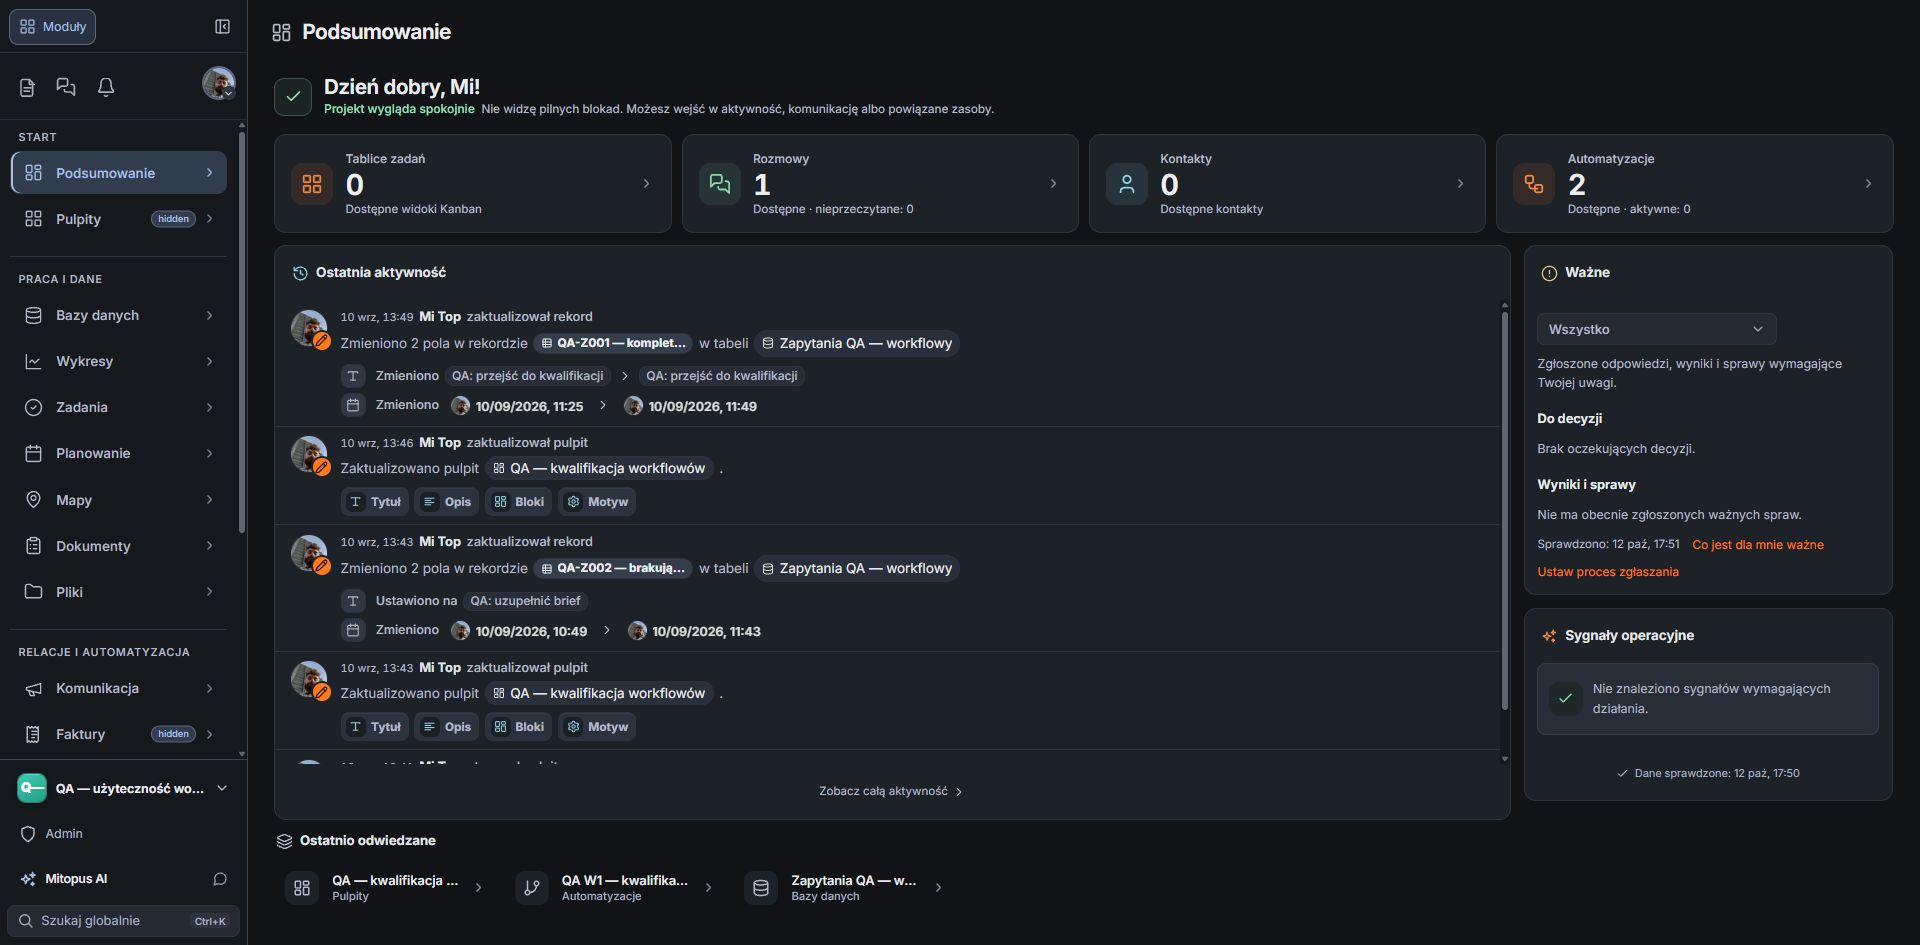1920x945 pixels.
Task: Open the Tablice zadań card arrow
Action: 646,184
